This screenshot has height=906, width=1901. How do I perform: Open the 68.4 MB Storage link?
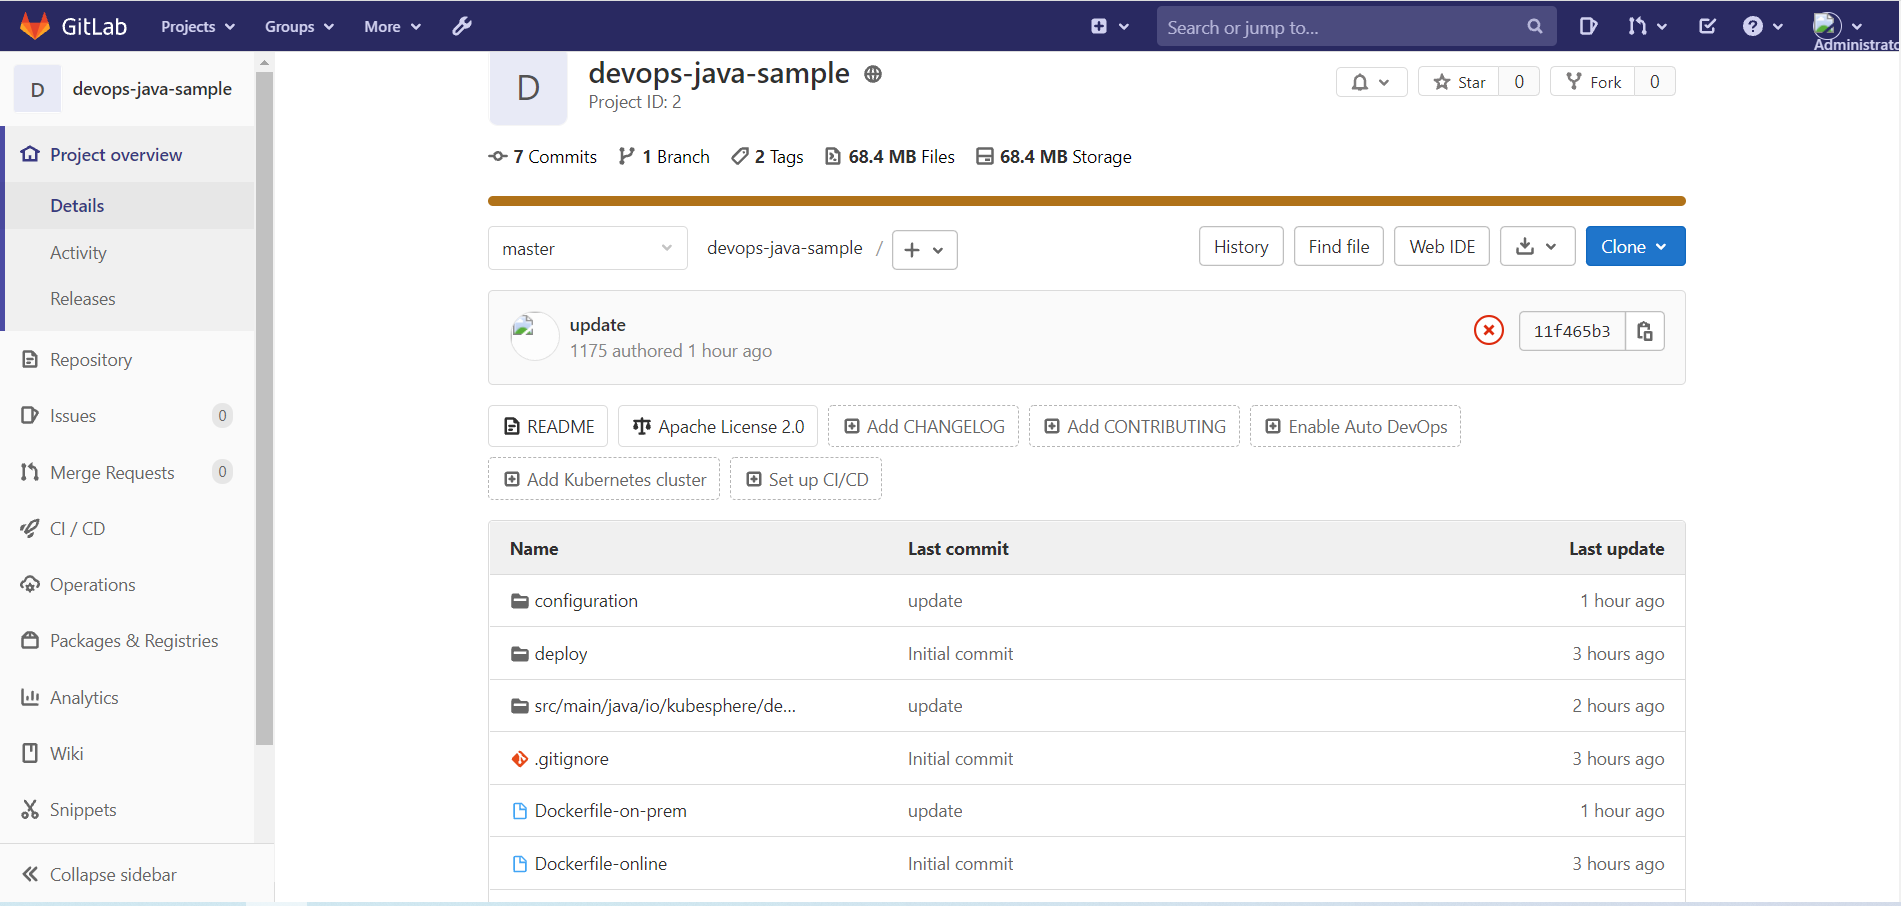(1054, 157)
